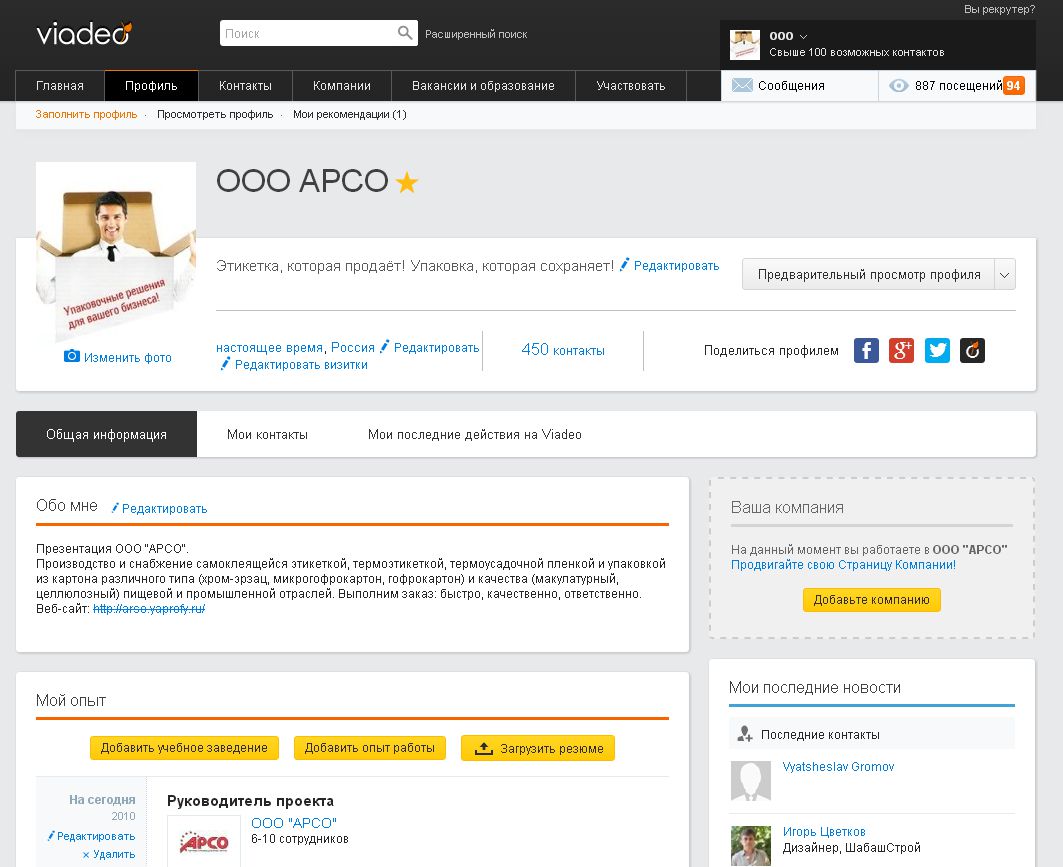Screen dimensions: 1063x867
Task: Click the envelope messages icon
Action: pos(742,85)
